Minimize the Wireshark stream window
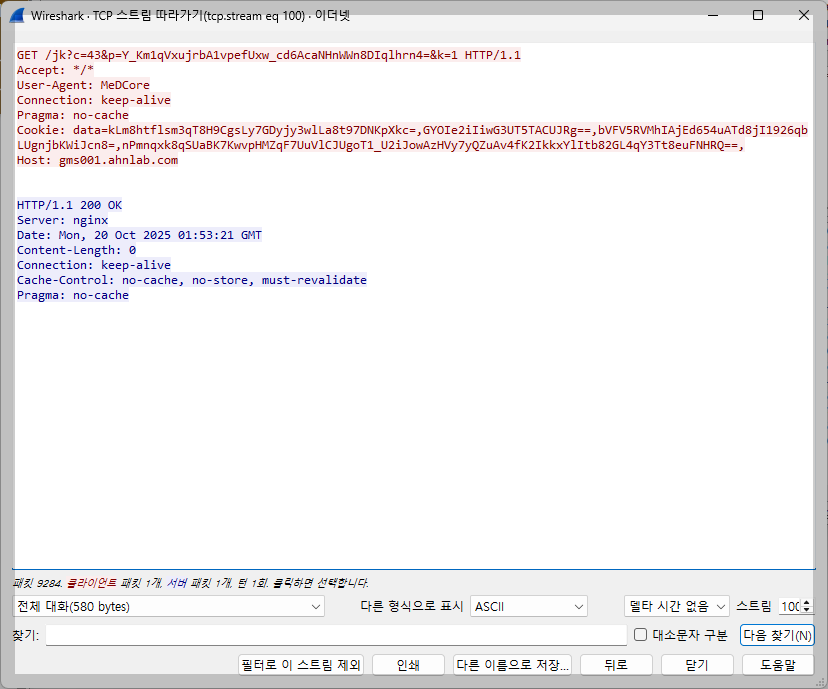Image resolution: width=828 pixels, height=689 pixels. coord(713,15)
